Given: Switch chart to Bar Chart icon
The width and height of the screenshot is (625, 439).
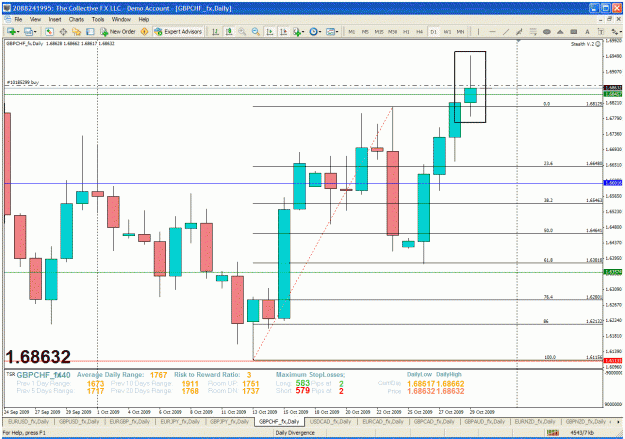Looking at the screenshot, I should click(215, 31).
